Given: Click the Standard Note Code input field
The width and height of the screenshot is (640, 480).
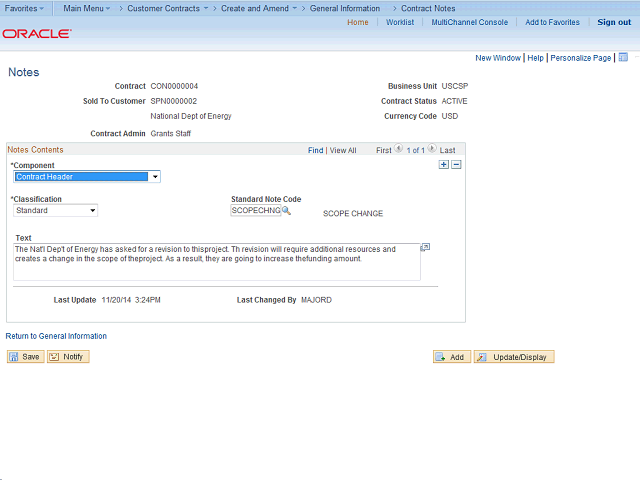Looking at the screenshot, I should 256,210.
